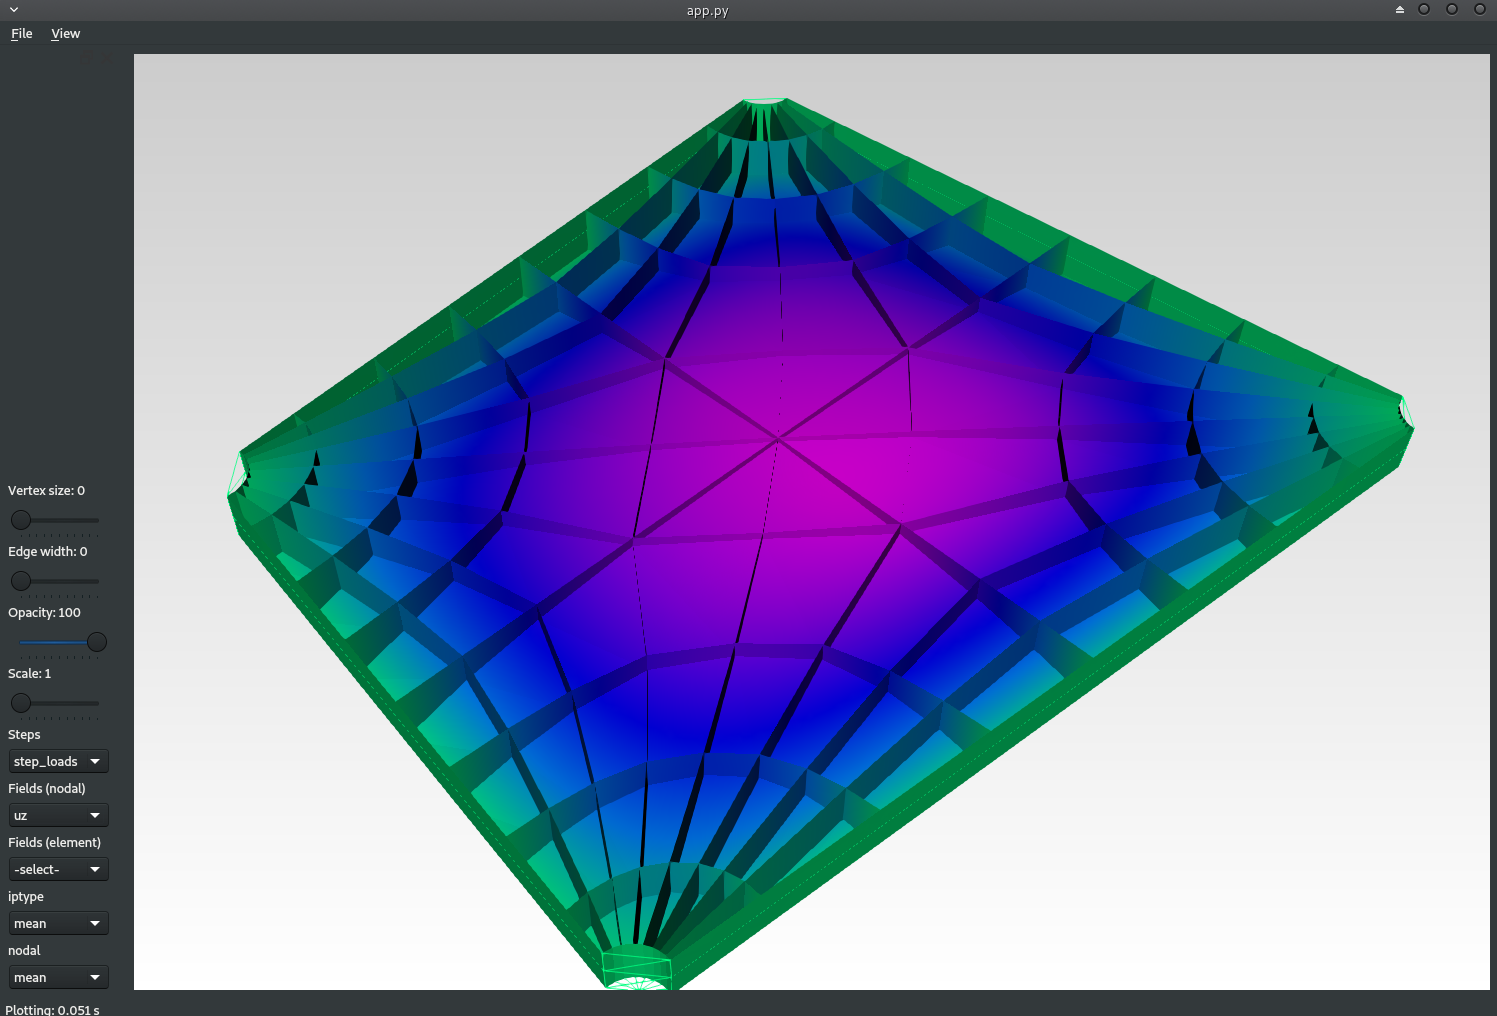
Task: Open the Fields (nodal) dropdown showing uz
Action: tap(58, 816)
